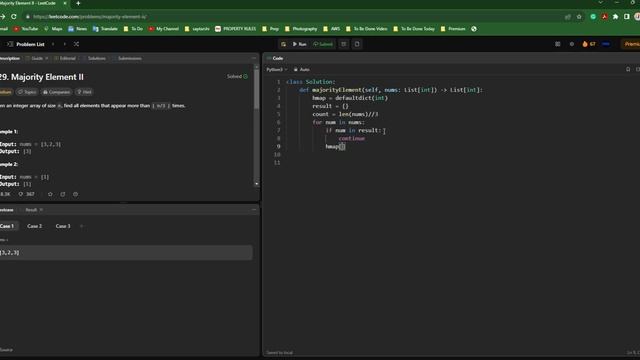Star this problem as favorite
640x360 pixels.
coord(50,194)
